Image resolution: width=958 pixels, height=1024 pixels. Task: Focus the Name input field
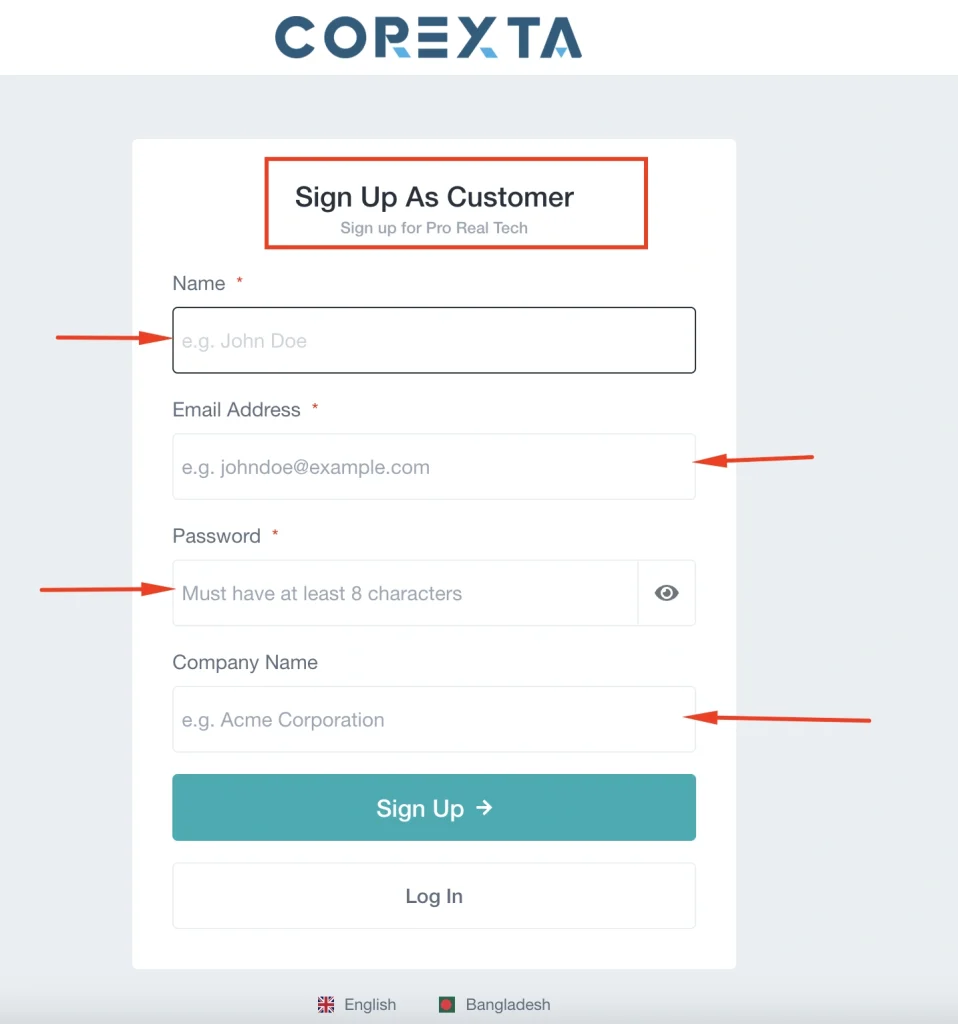(x=433, y=341)
